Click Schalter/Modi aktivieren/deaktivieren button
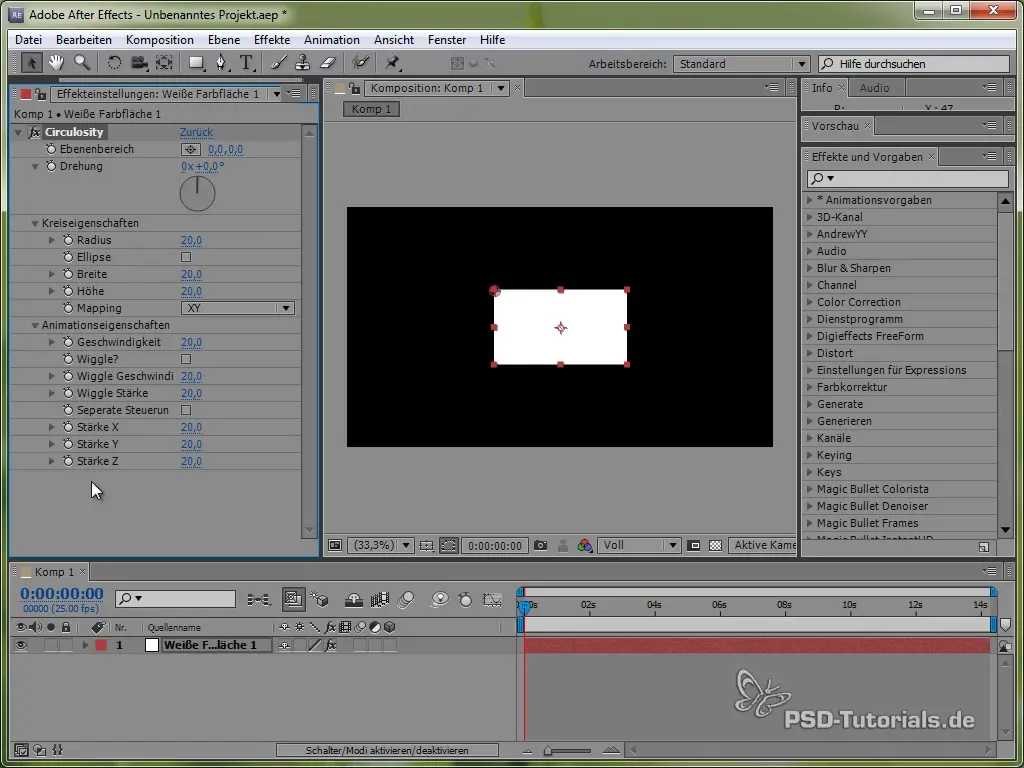The width and height of the screenshot is (1024, 768). point(387,750)
